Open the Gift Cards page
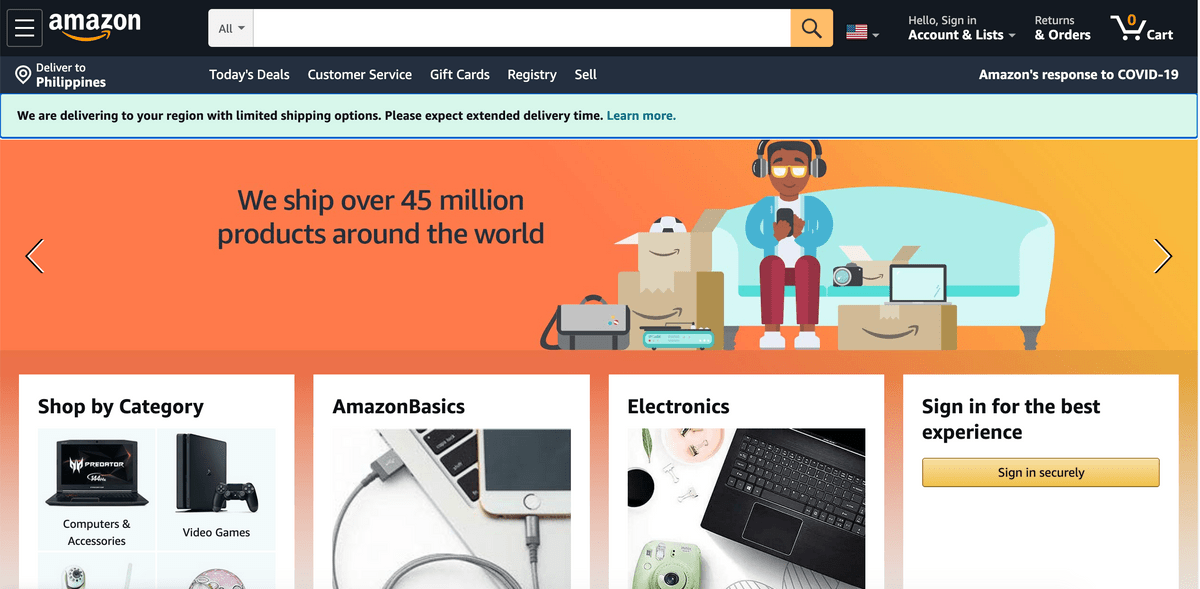 459,75
